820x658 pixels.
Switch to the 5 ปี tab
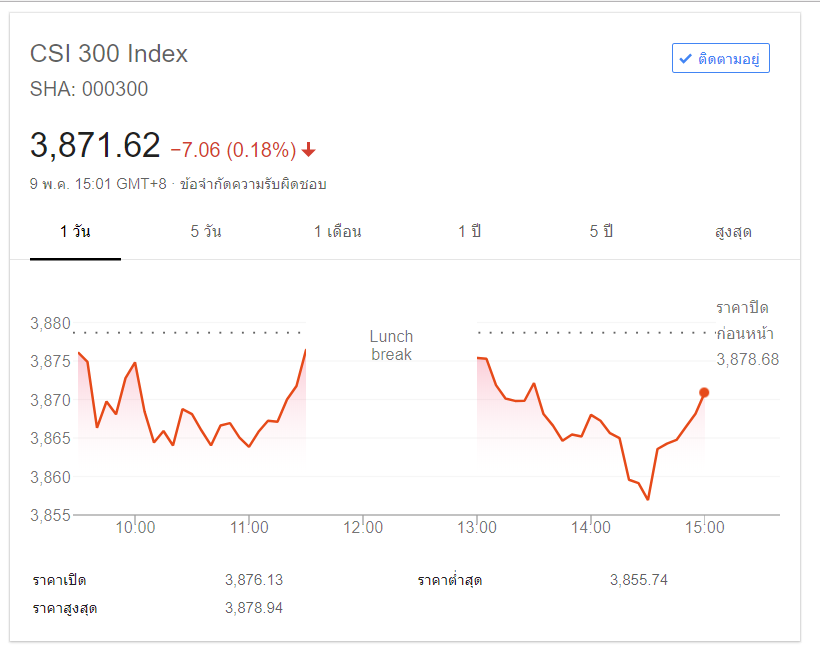(601, 232)
